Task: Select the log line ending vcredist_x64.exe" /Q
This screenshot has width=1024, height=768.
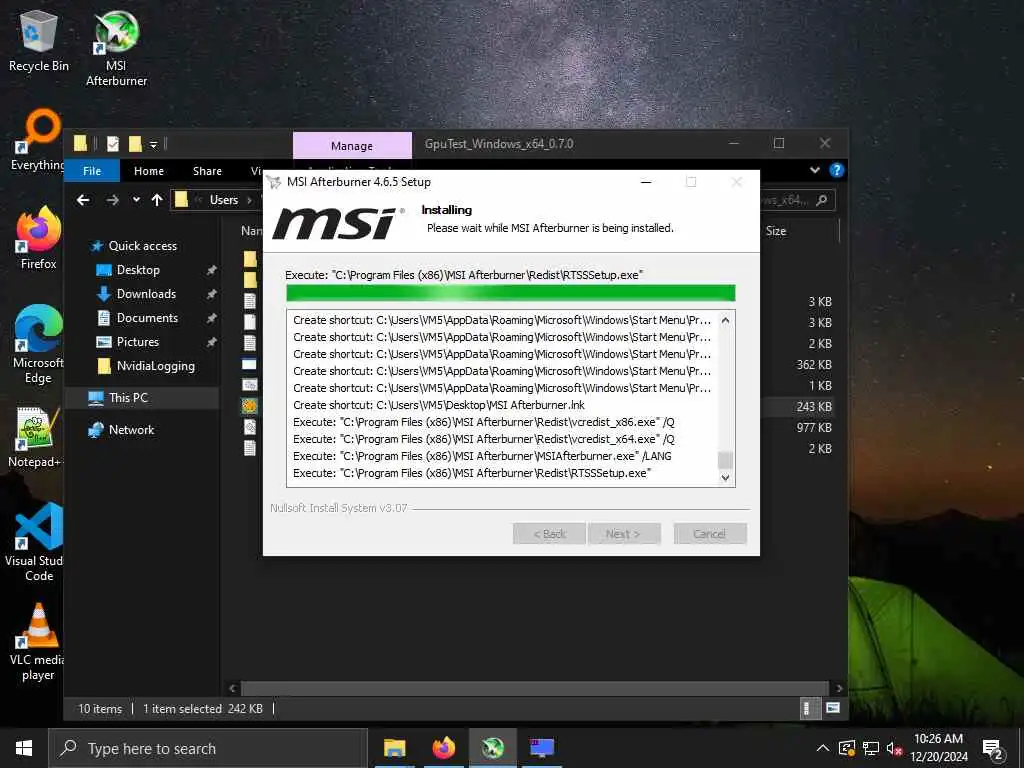Action: pos(484,439)
